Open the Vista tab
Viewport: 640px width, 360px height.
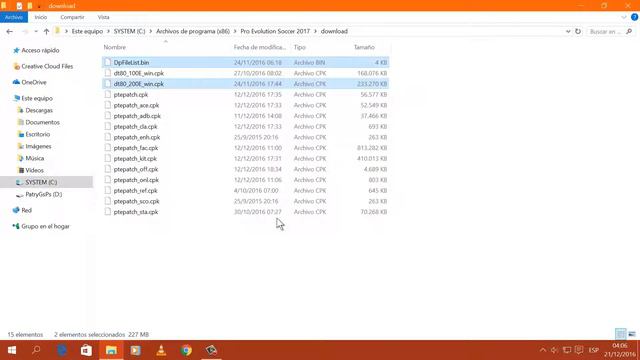point(103,17)
